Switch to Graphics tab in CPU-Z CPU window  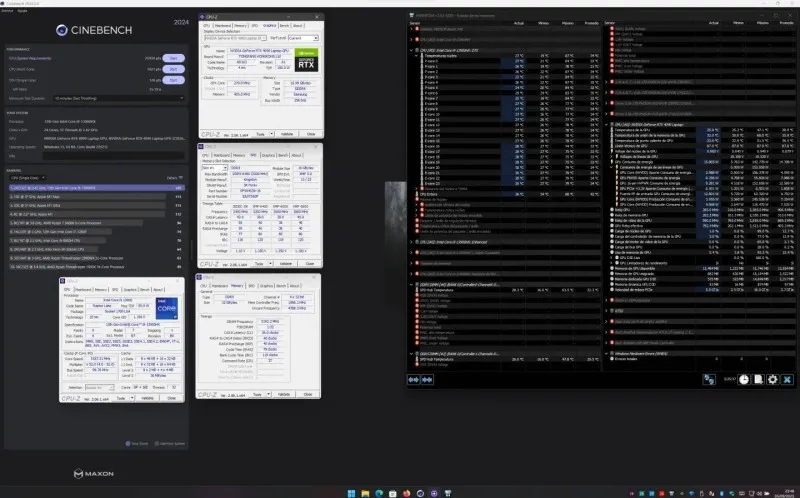130,289
